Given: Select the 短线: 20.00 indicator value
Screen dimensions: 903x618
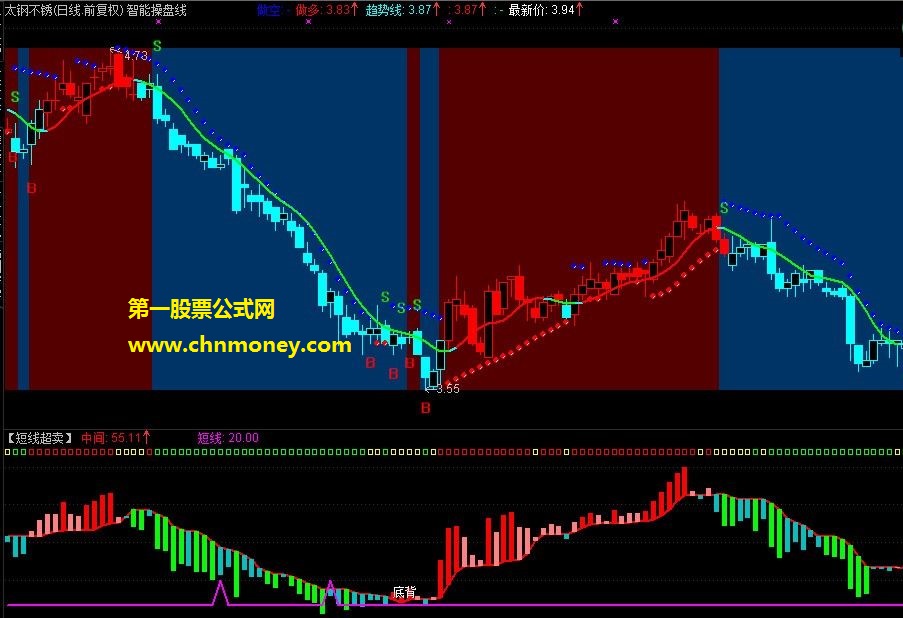Looking at the screenshot, I should [x=228, y=438].
